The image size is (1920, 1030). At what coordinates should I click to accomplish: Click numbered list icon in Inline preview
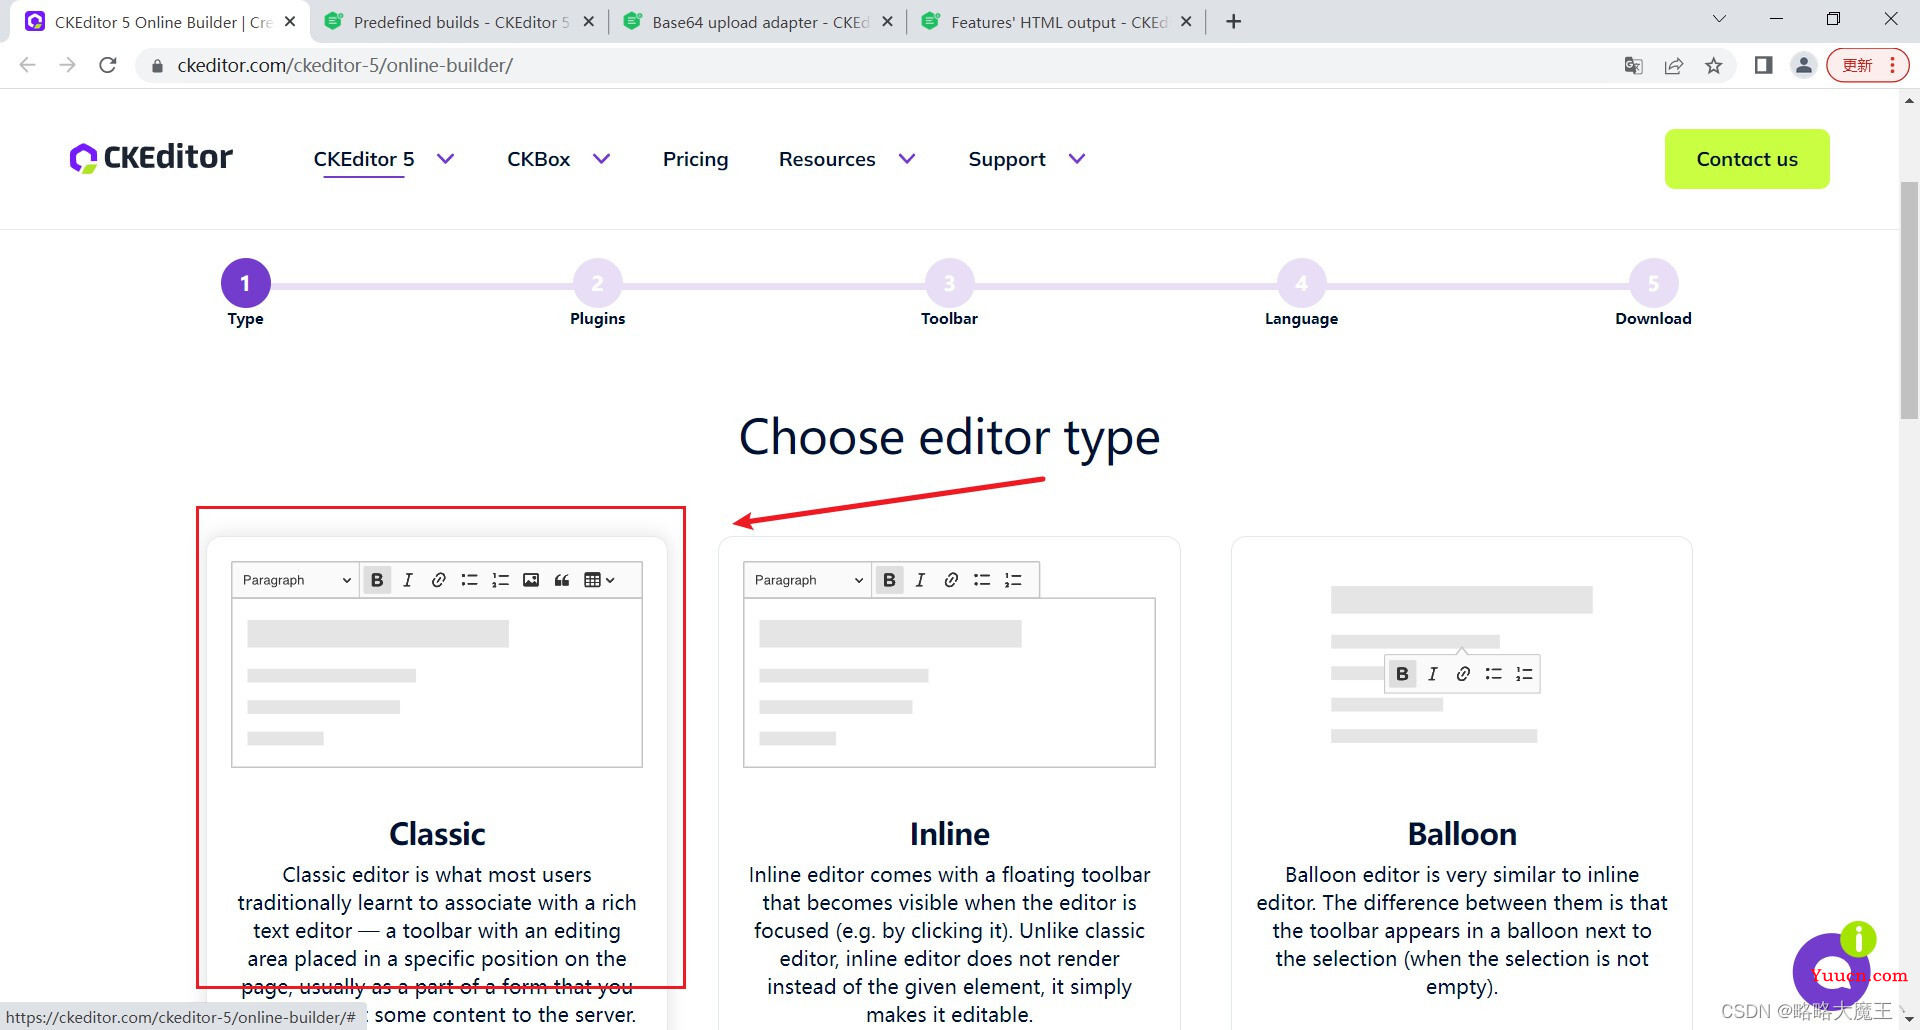(1013, 580)
